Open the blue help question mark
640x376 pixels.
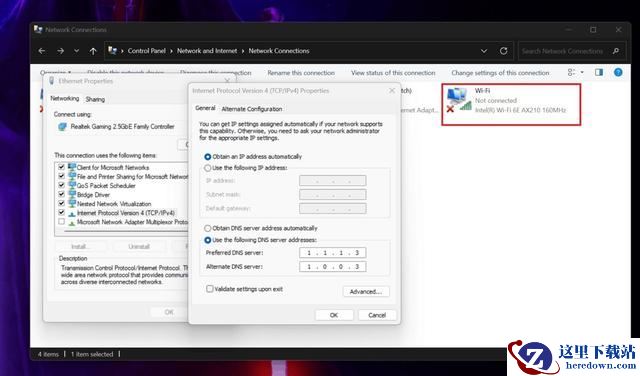[x=618, y=73]
